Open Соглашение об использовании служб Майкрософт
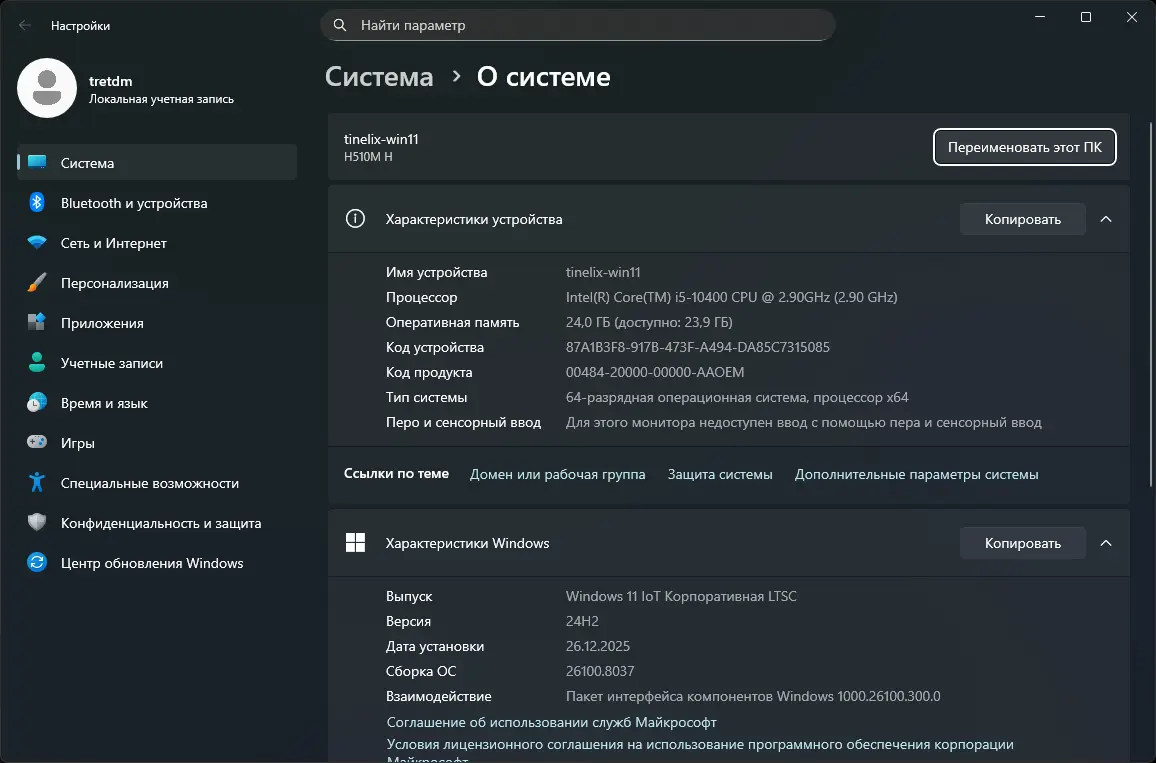1156x763 pixels. click(551, 722)
